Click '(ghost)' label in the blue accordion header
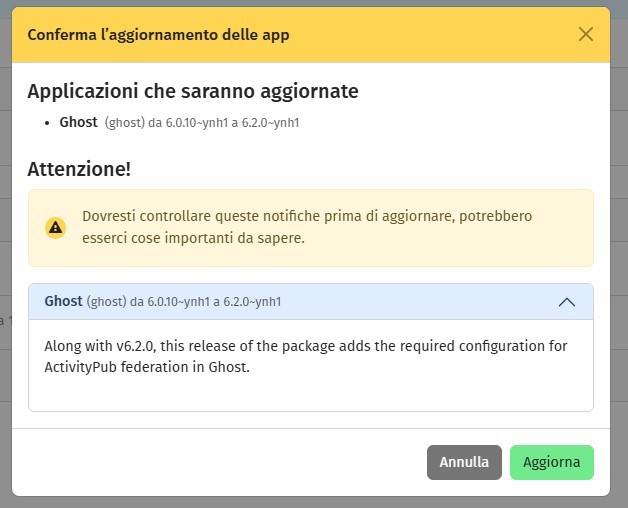This screenshot has height=508, width=628. pos(106,301)
